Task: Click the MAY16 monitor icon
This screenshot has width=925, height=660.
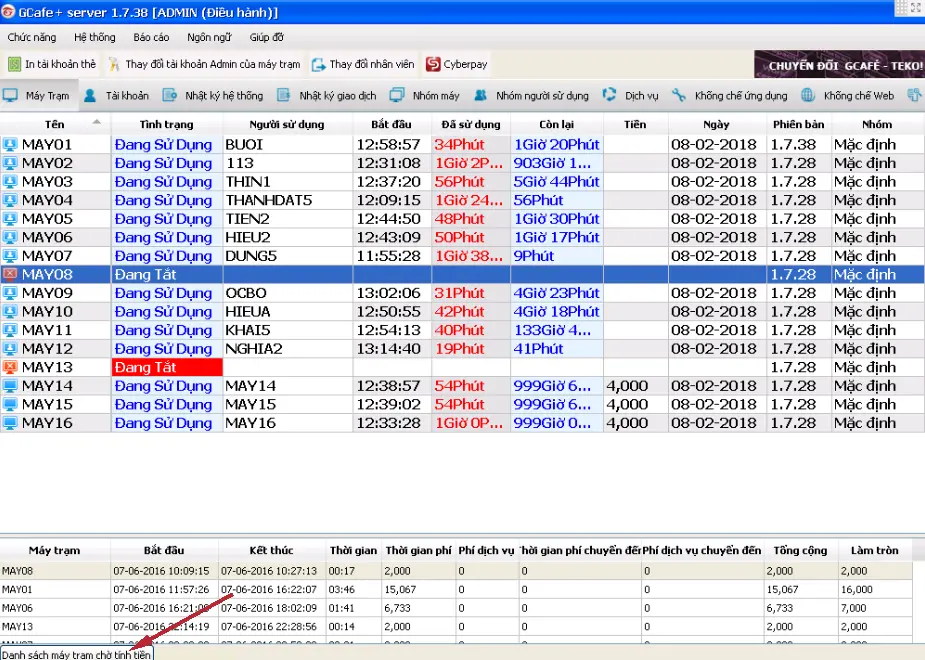Action: click(x=10, y=423)
